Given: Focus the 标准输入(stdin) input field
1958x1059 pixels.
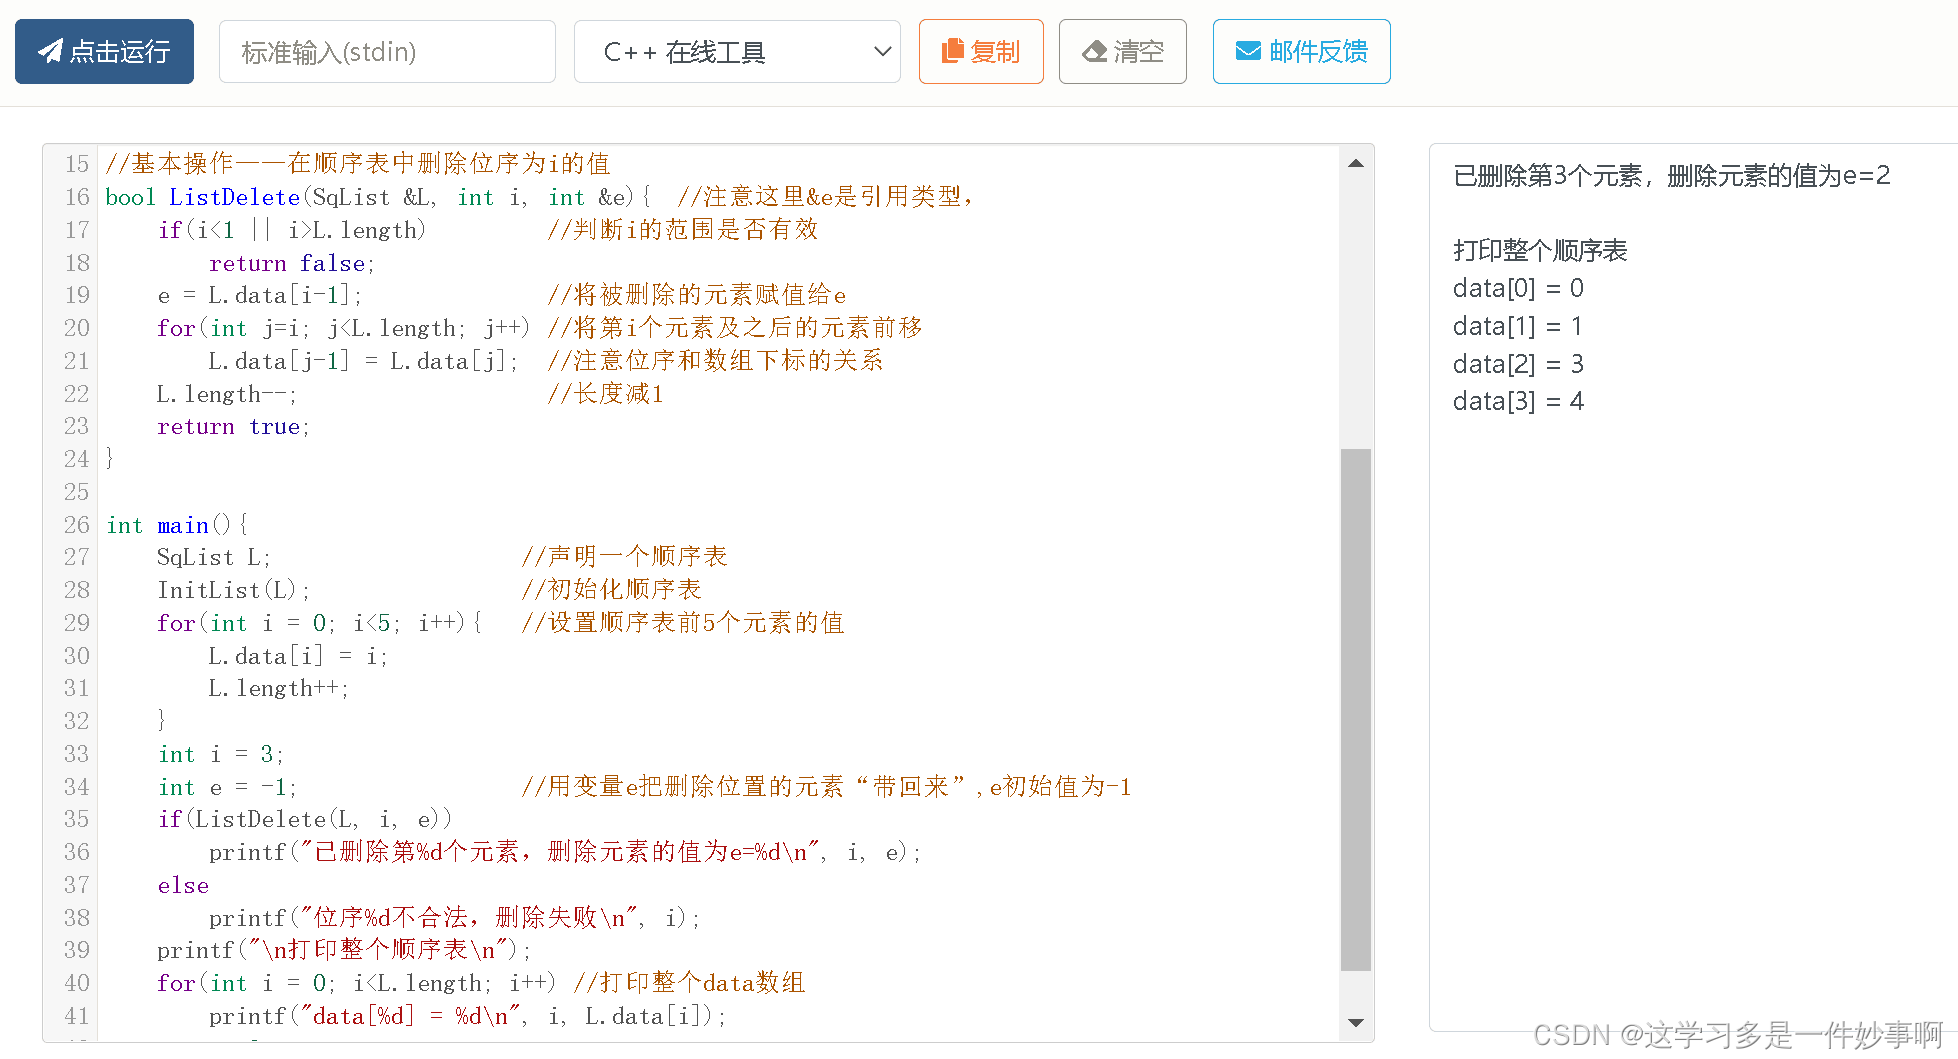Looking at the screenshot, I should point(387,51).
